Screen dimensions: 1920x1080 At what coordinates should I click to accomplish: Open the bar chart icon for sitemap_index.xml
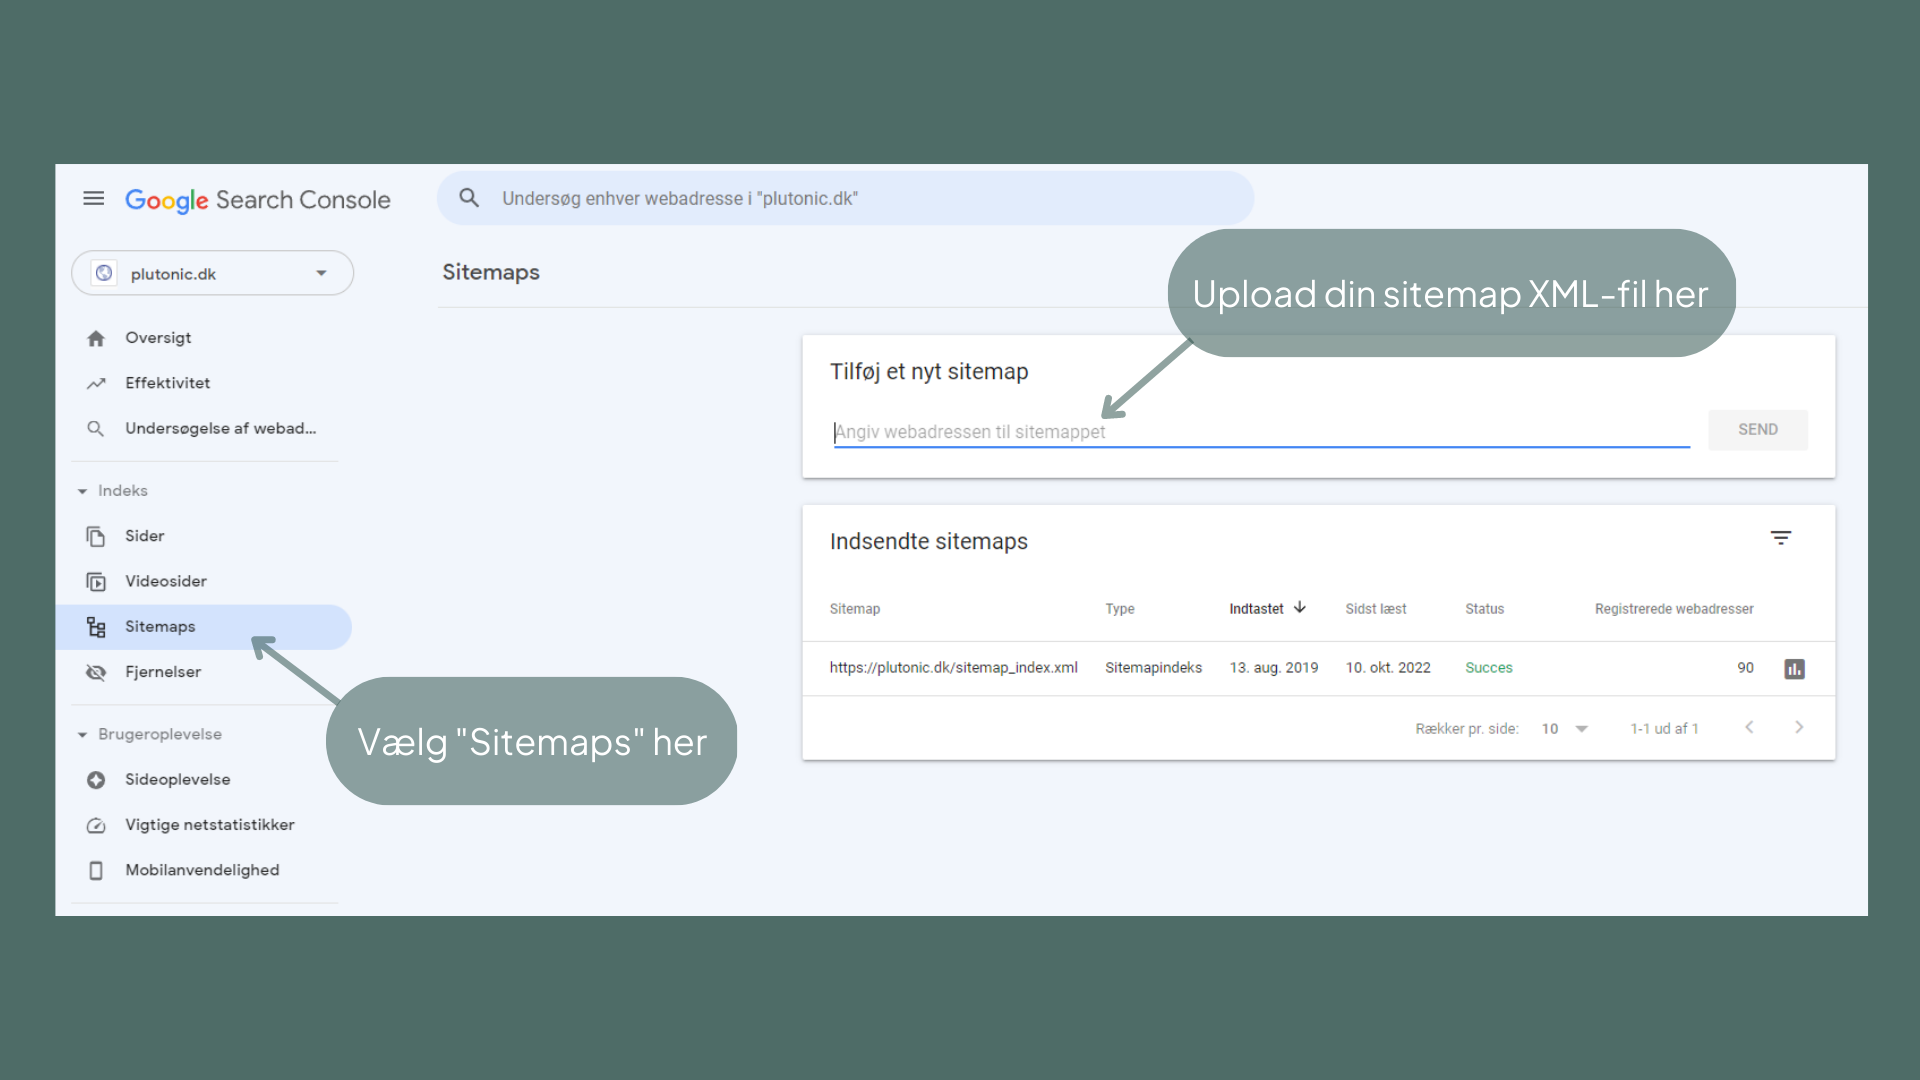point(1795,669)
